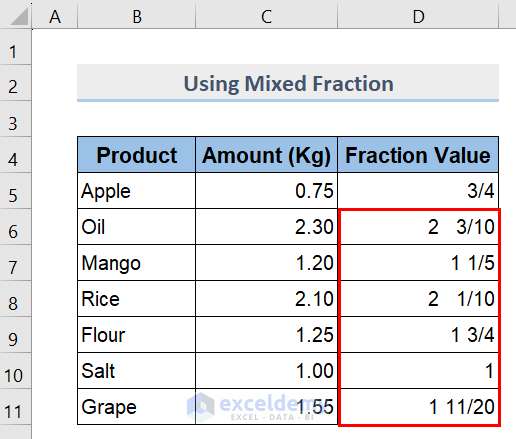Click the Product header cell

(136, 155)
